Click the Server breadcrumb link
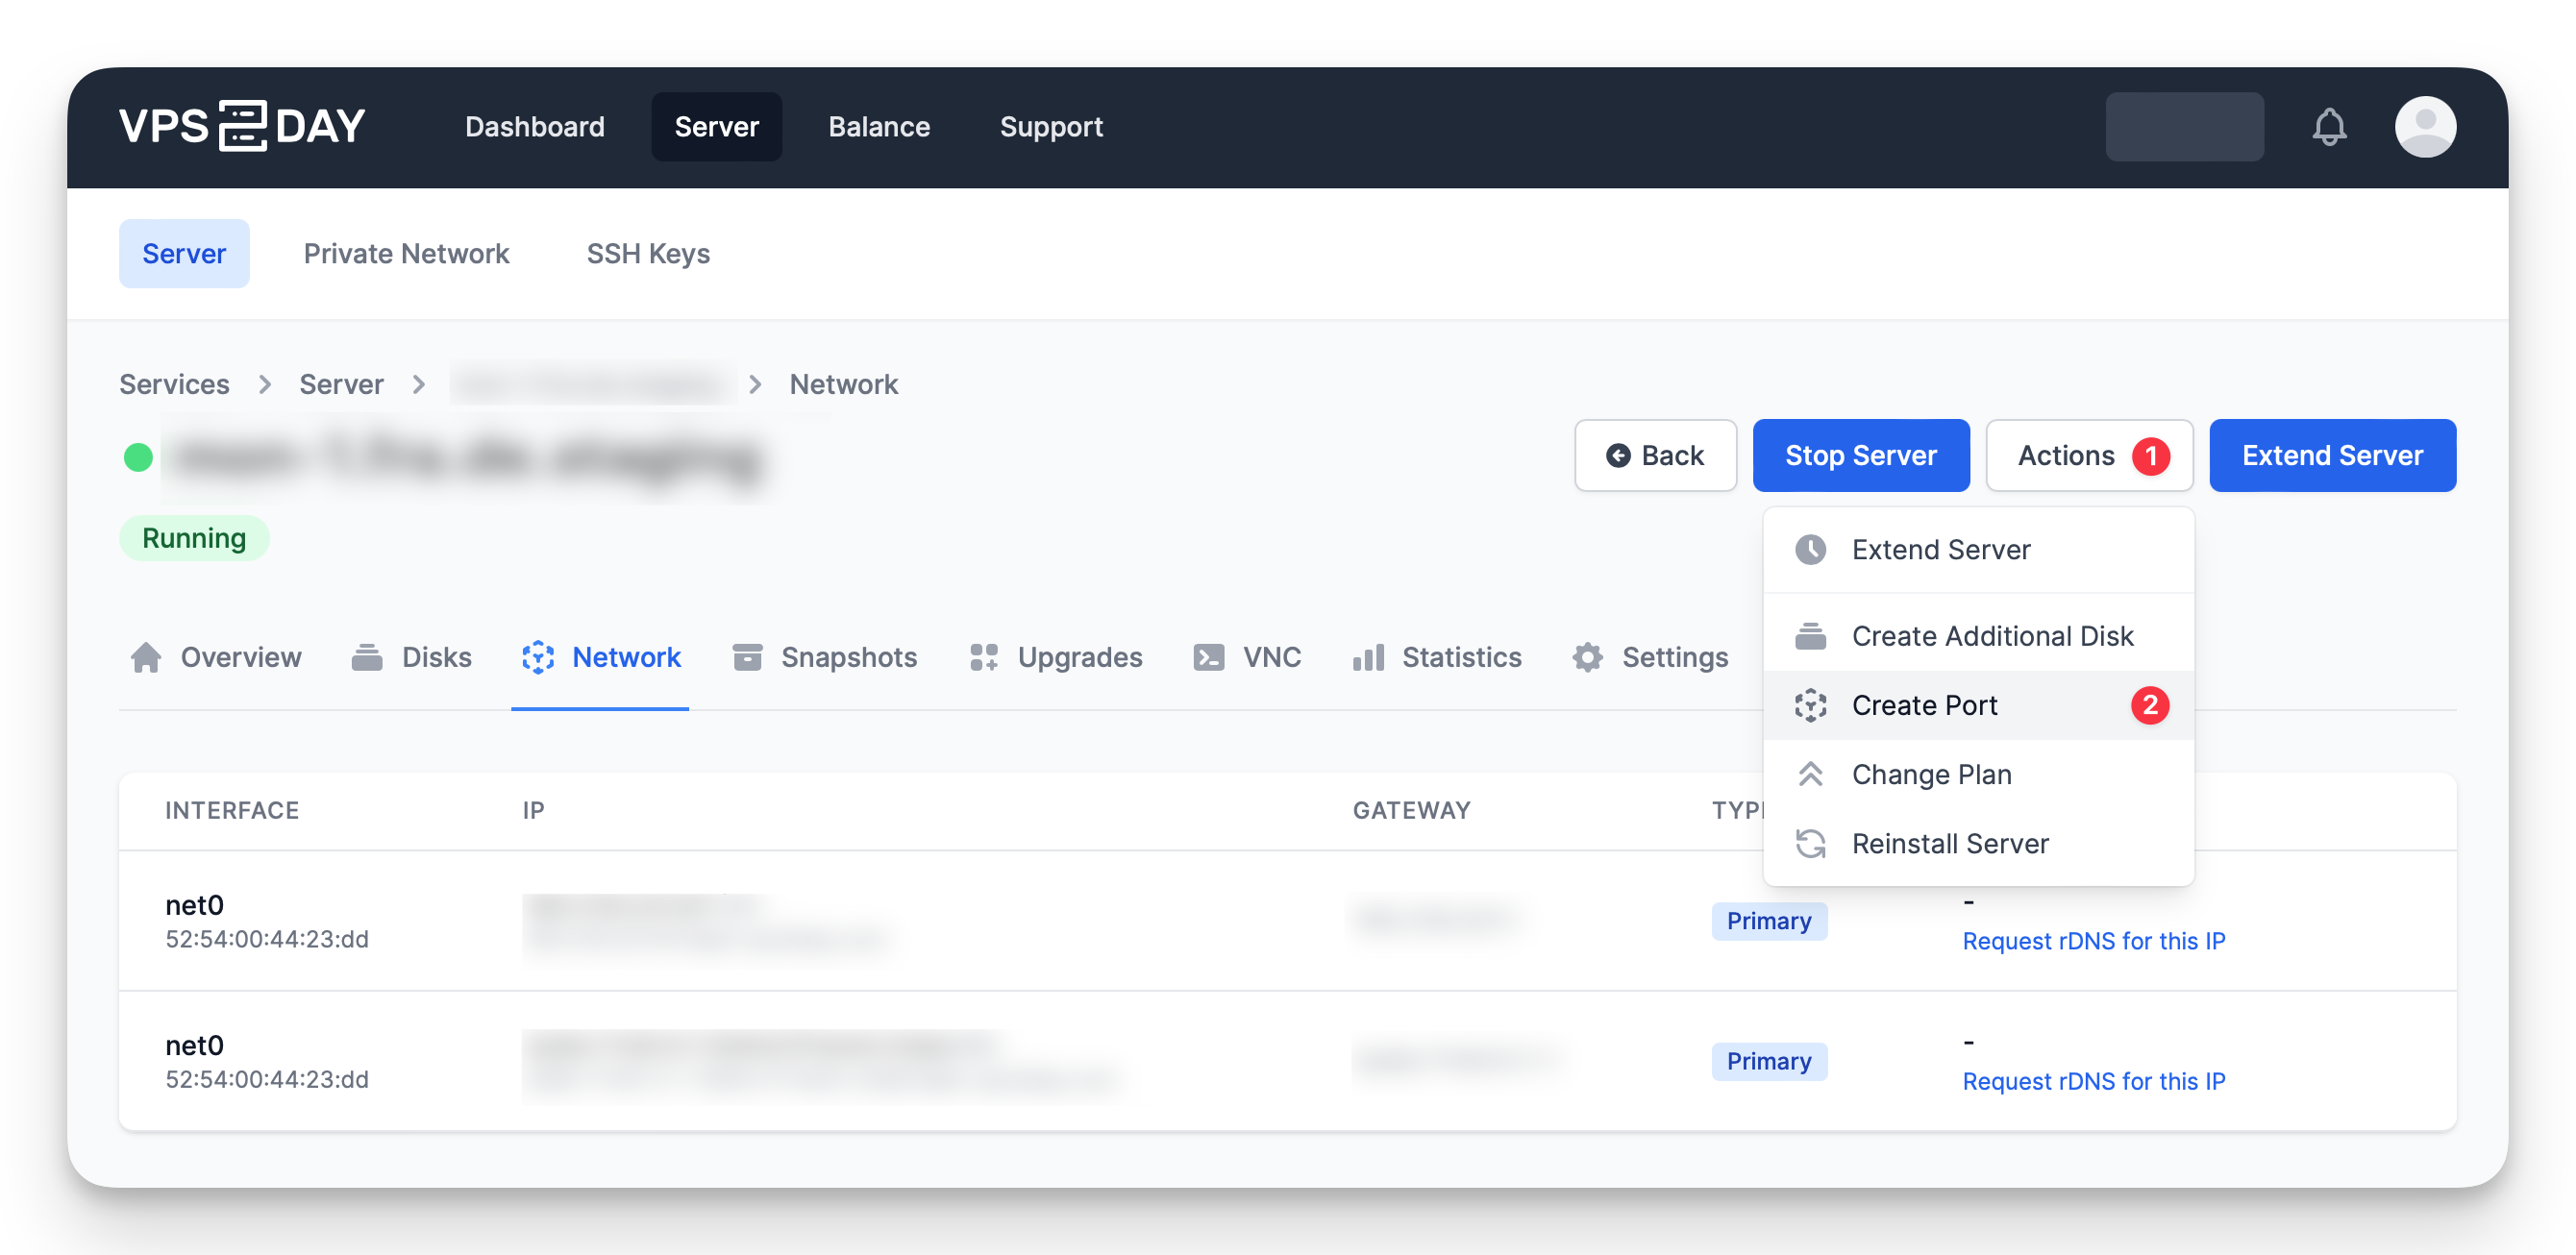 tap(341, 384)
